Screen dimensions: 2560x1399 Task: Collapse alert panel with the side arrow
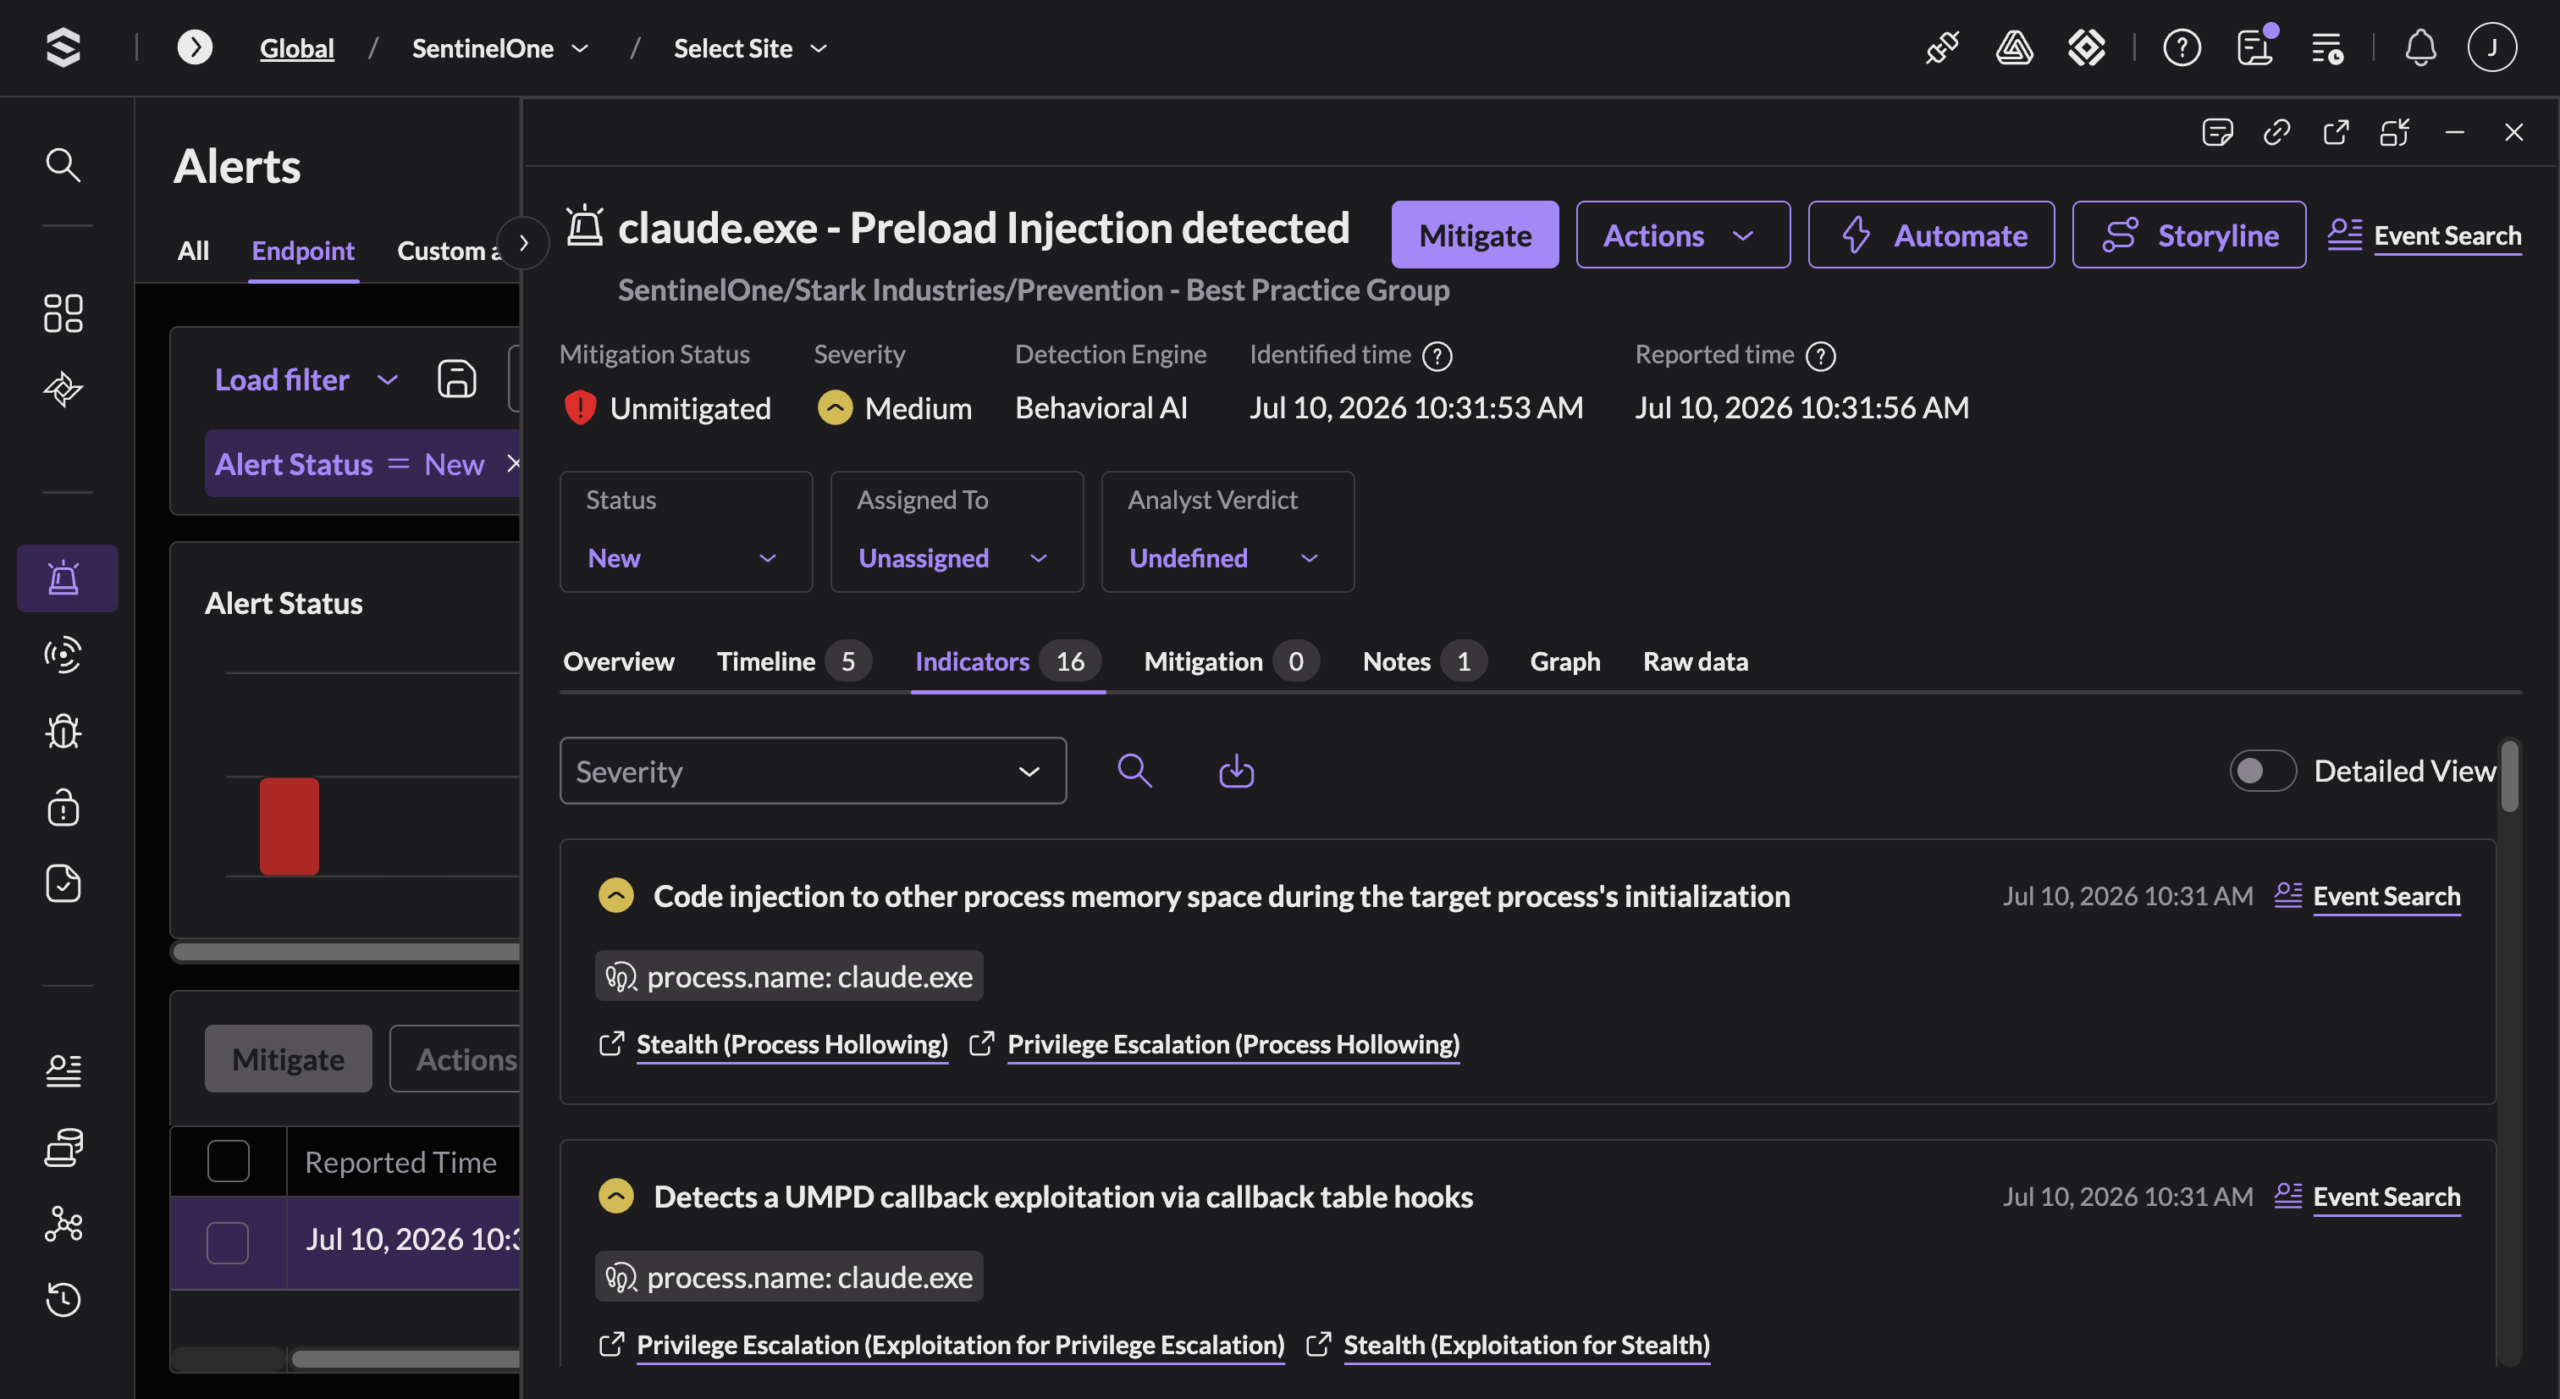coord(523,243)
